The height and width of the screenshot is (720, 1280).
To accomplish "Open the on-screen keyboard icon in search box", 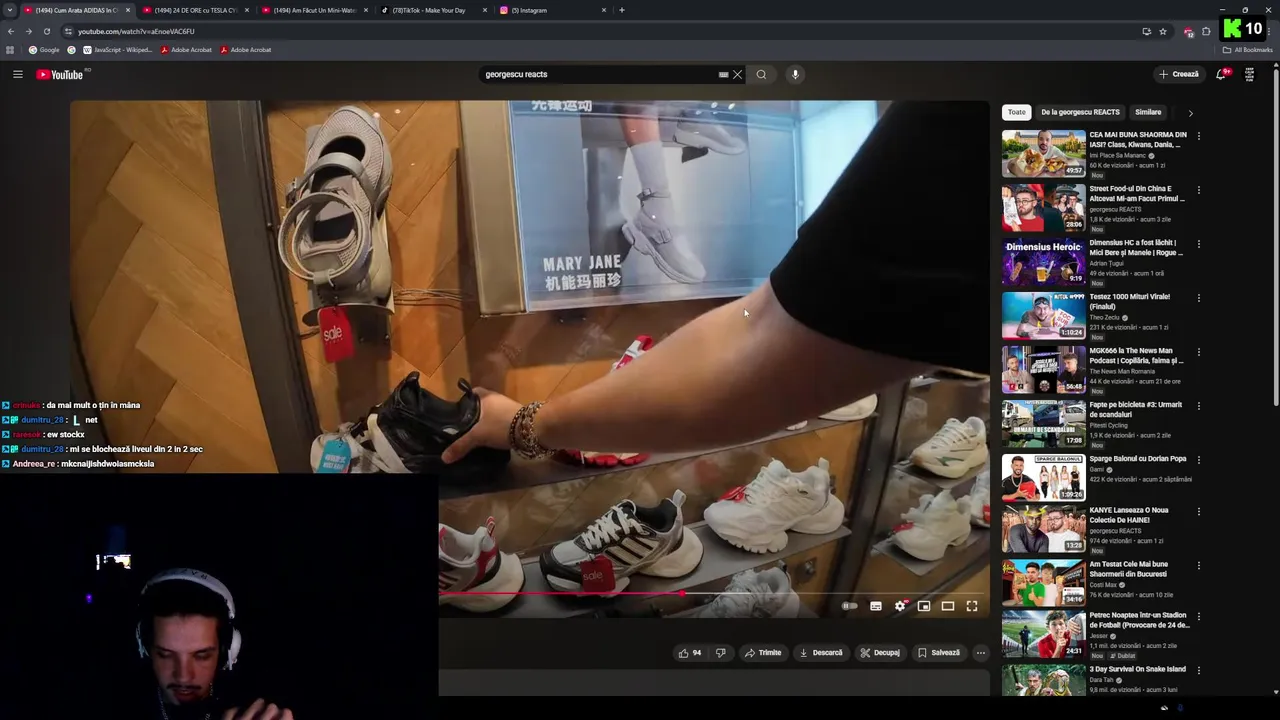I will click(x=723, y=74).
